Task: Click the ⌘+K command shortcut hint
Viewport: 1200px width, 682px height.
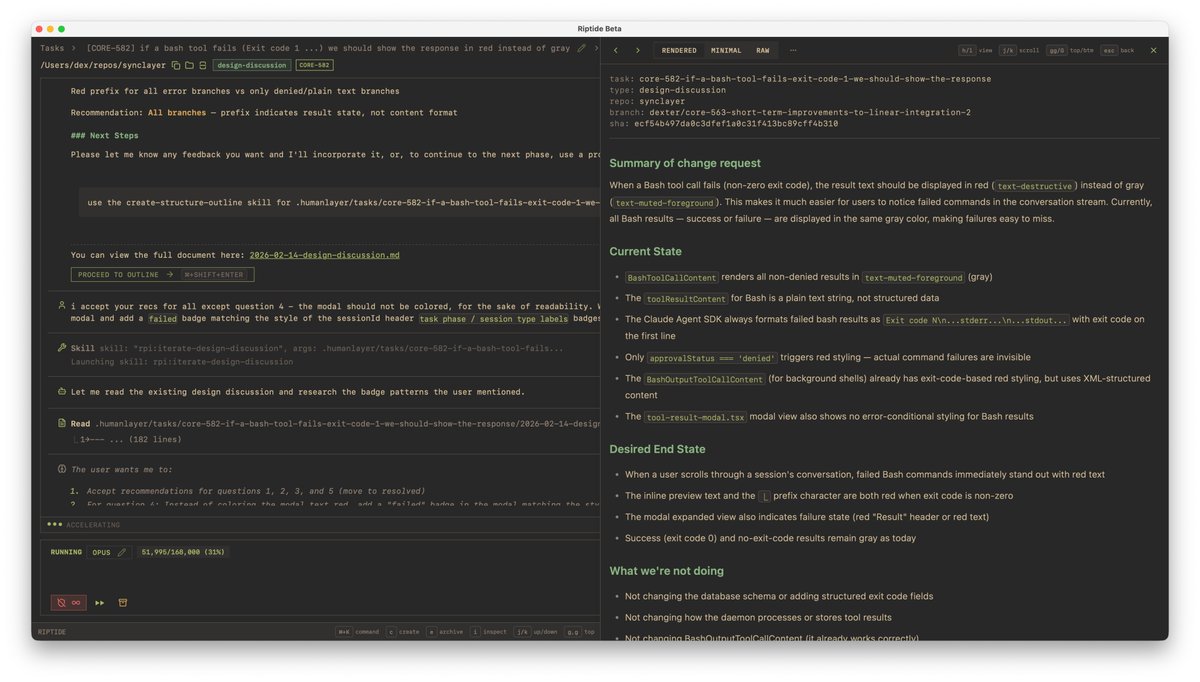Action: 357,632
